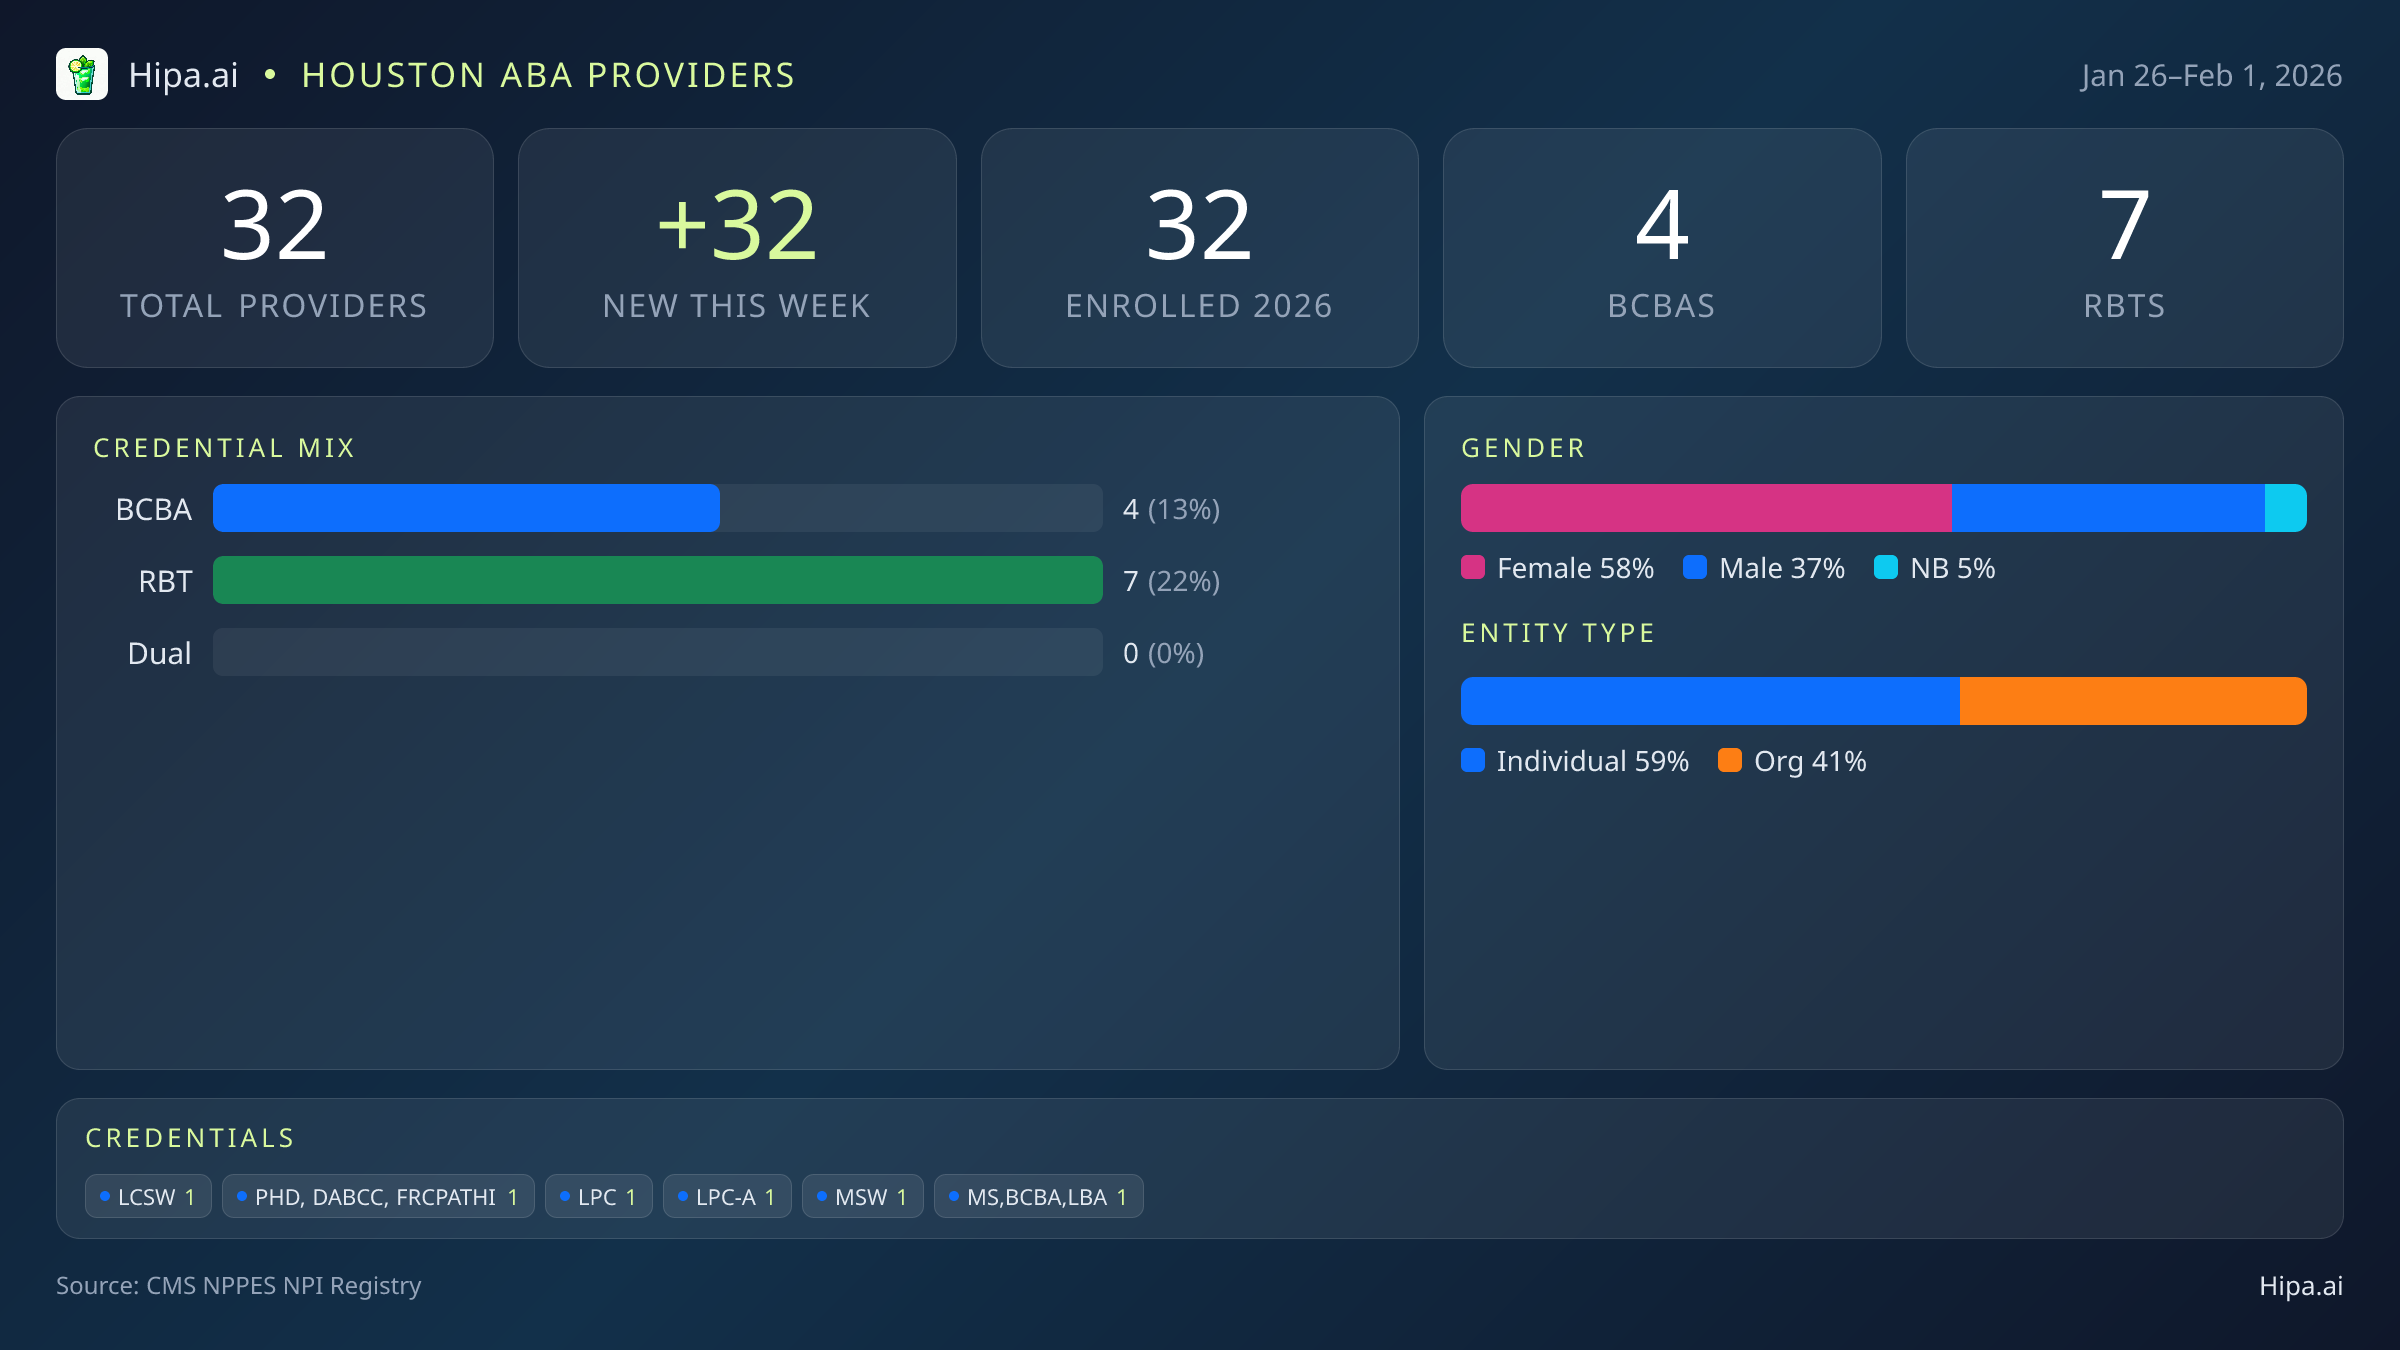Select the Female legend swatch in Gender chart
Image resolution: width=2400 pixels, height=1350 pixels.
(1472, 567)
